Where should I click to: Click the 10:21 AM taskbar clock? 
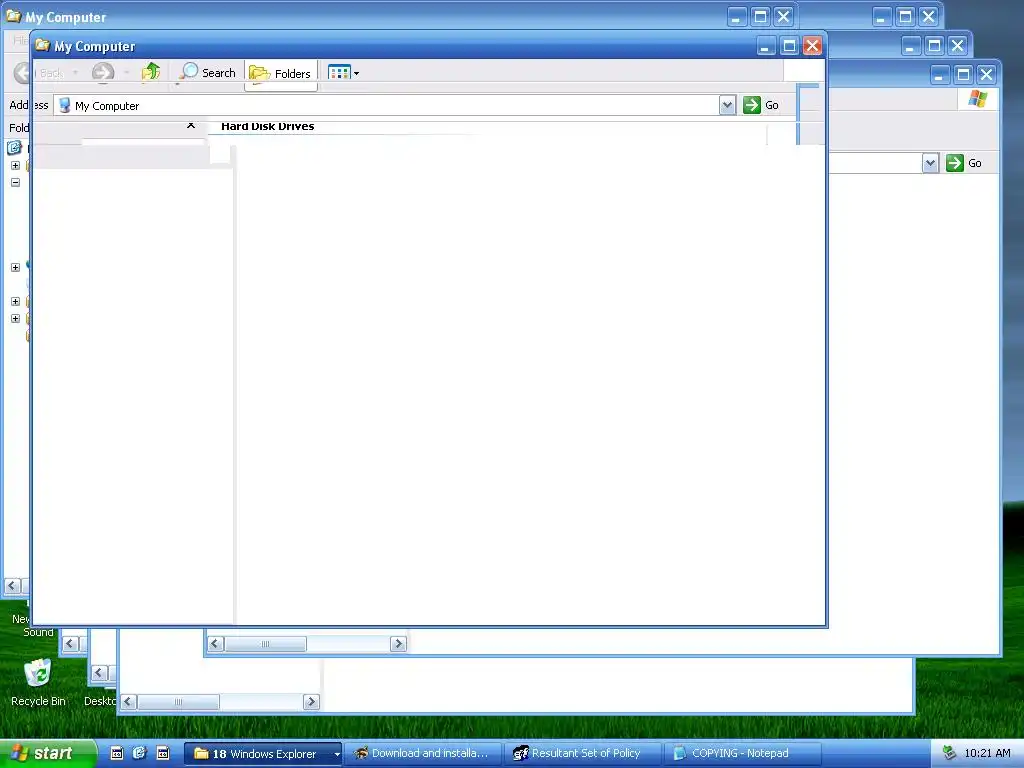pos(987,754)
